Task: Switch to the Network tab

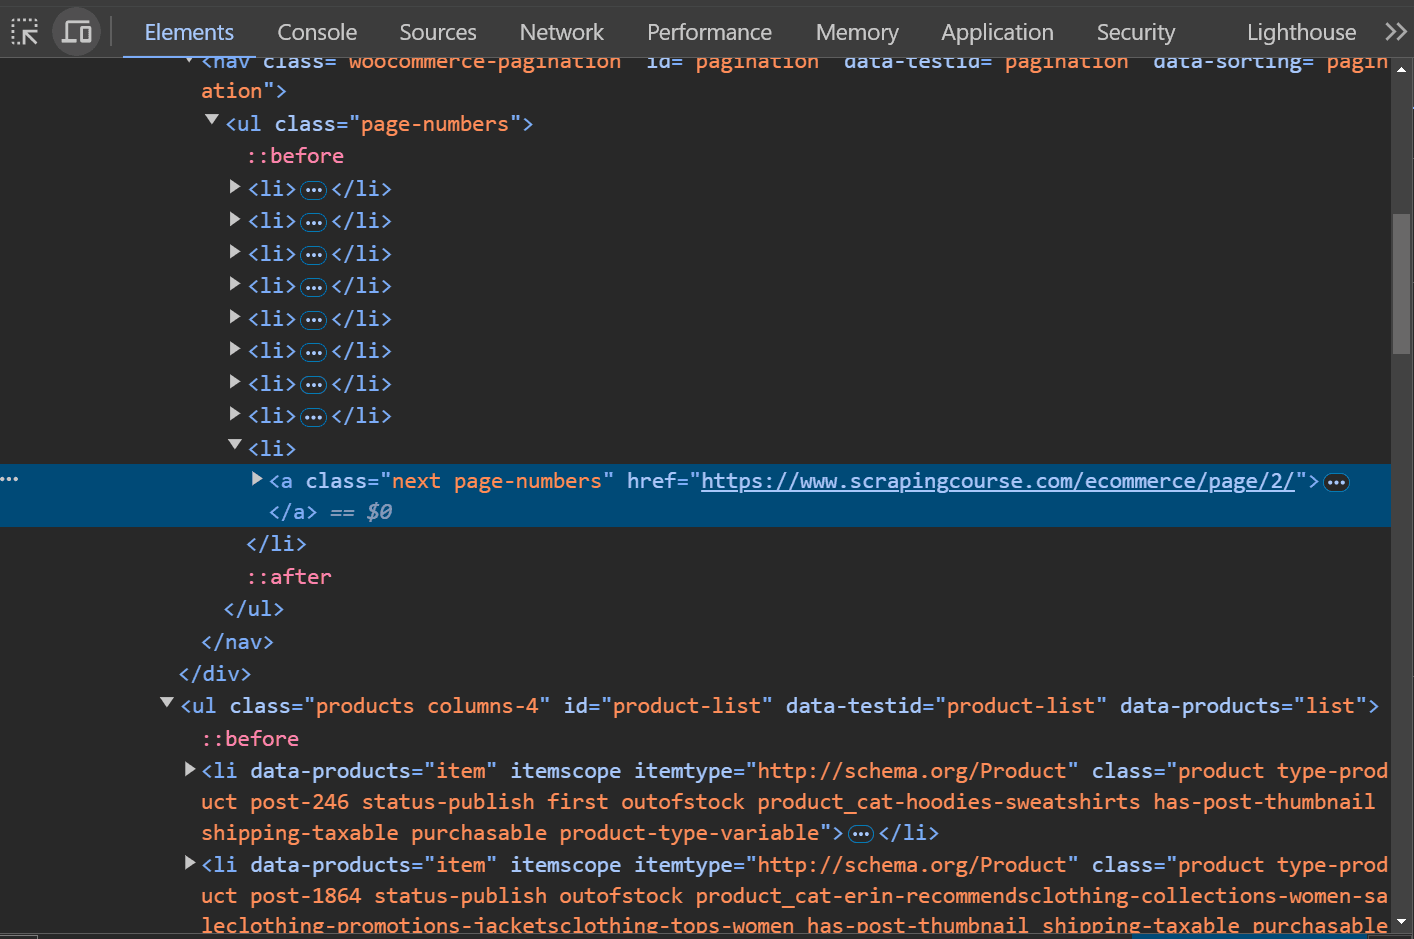Action: 562,32
